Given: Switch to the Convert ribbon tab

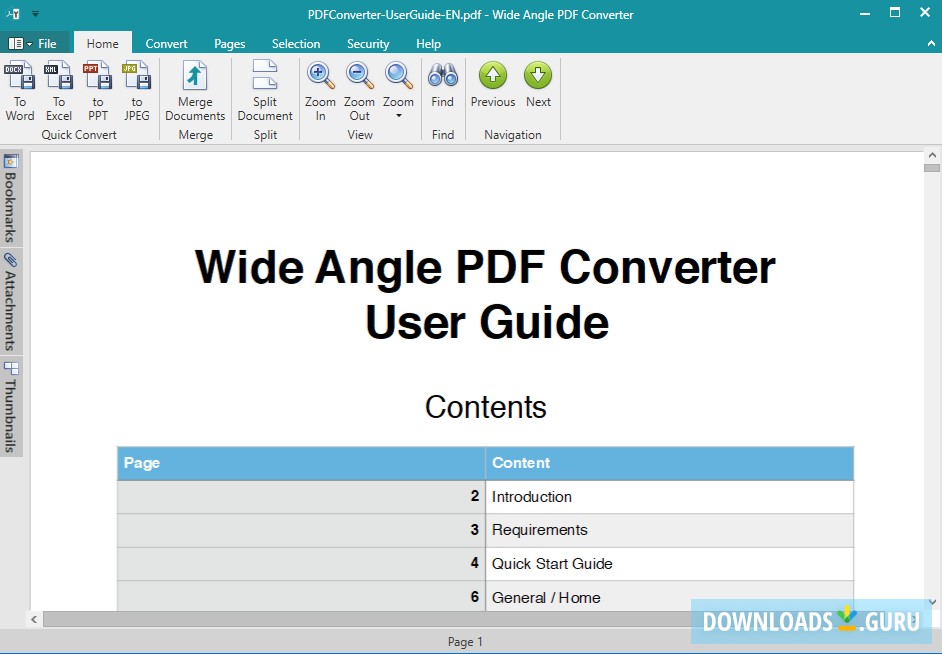Looking at the screenshot, I should tap(166, 43).
